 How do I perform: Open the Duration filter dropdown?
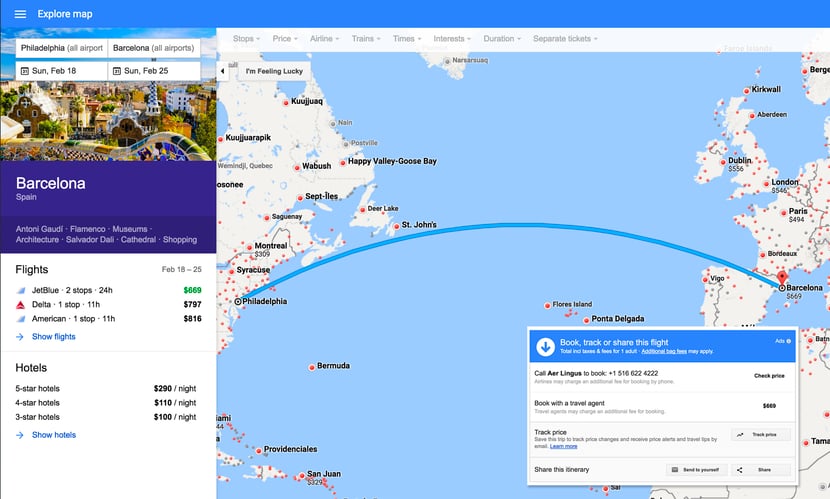pyautogui.click(x=502, y=39)
